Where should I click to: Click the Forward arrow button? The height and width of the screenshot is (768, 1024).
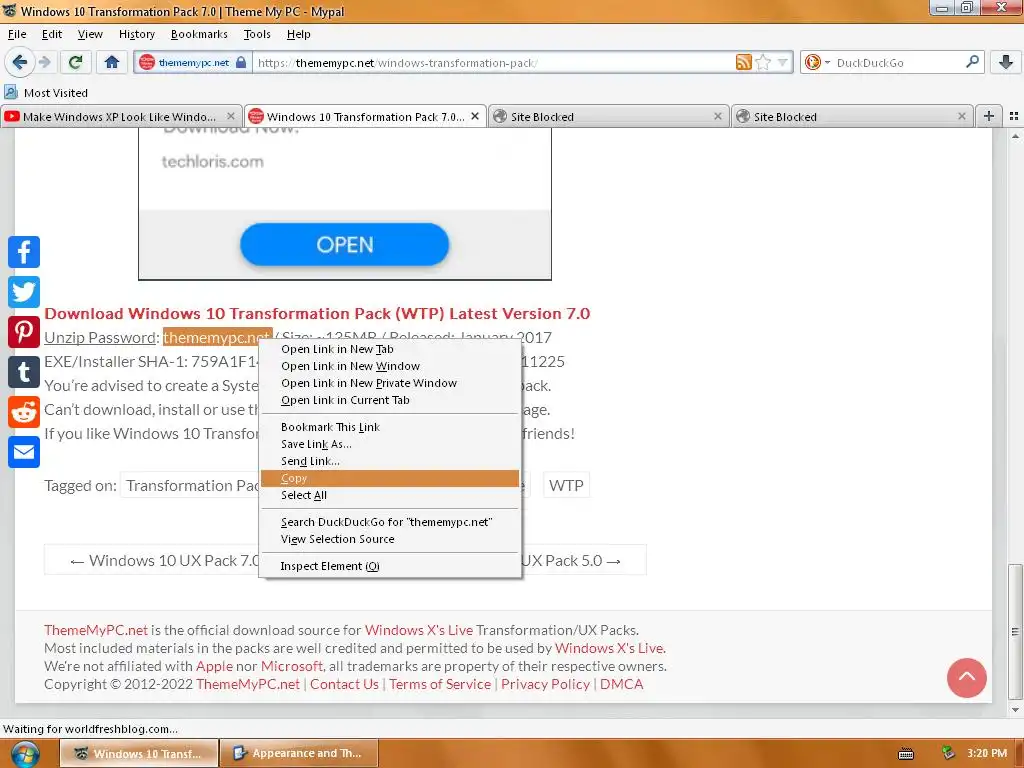pyautogui.click(x=44, y=62)
